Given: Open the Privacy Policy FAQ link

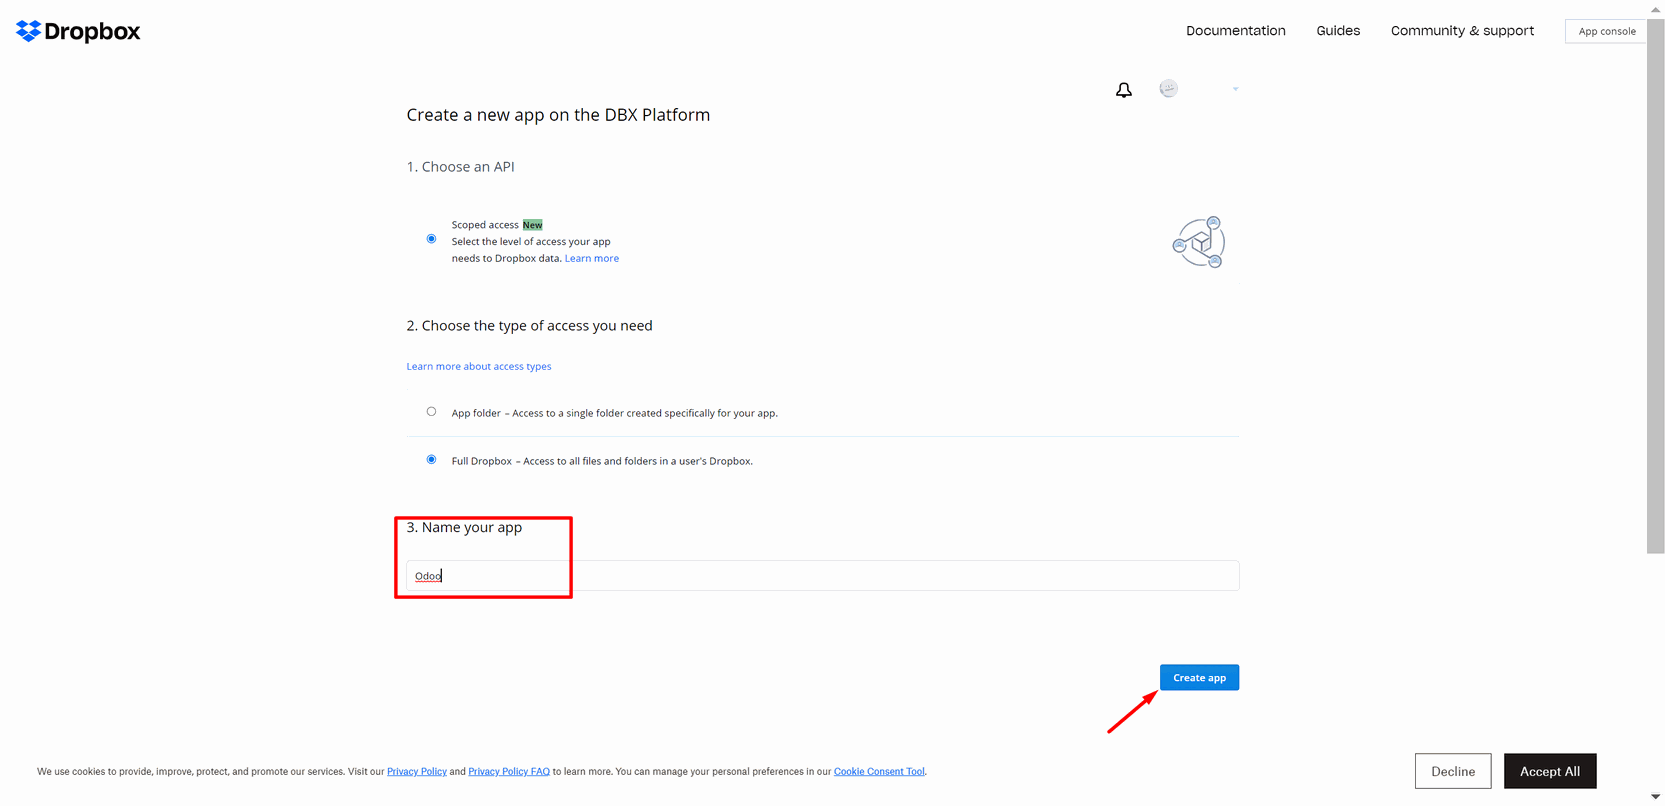Looking at the screenshot, I should click(509, 772).
